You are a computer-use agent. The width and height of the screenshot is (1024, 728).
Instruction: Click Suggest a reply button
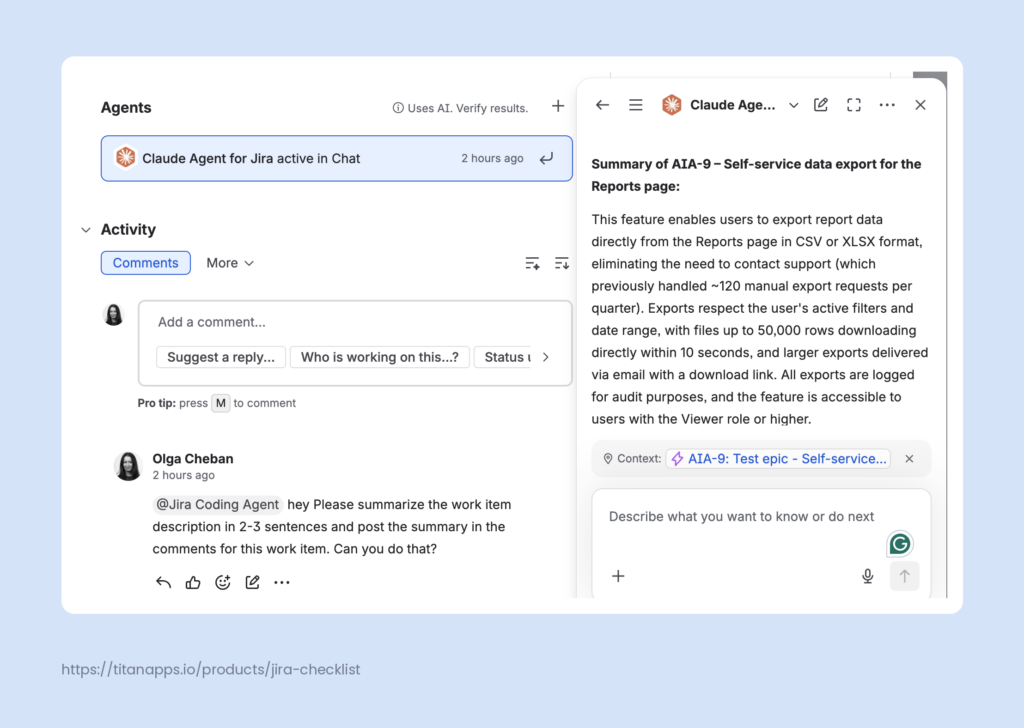point(221,357)
